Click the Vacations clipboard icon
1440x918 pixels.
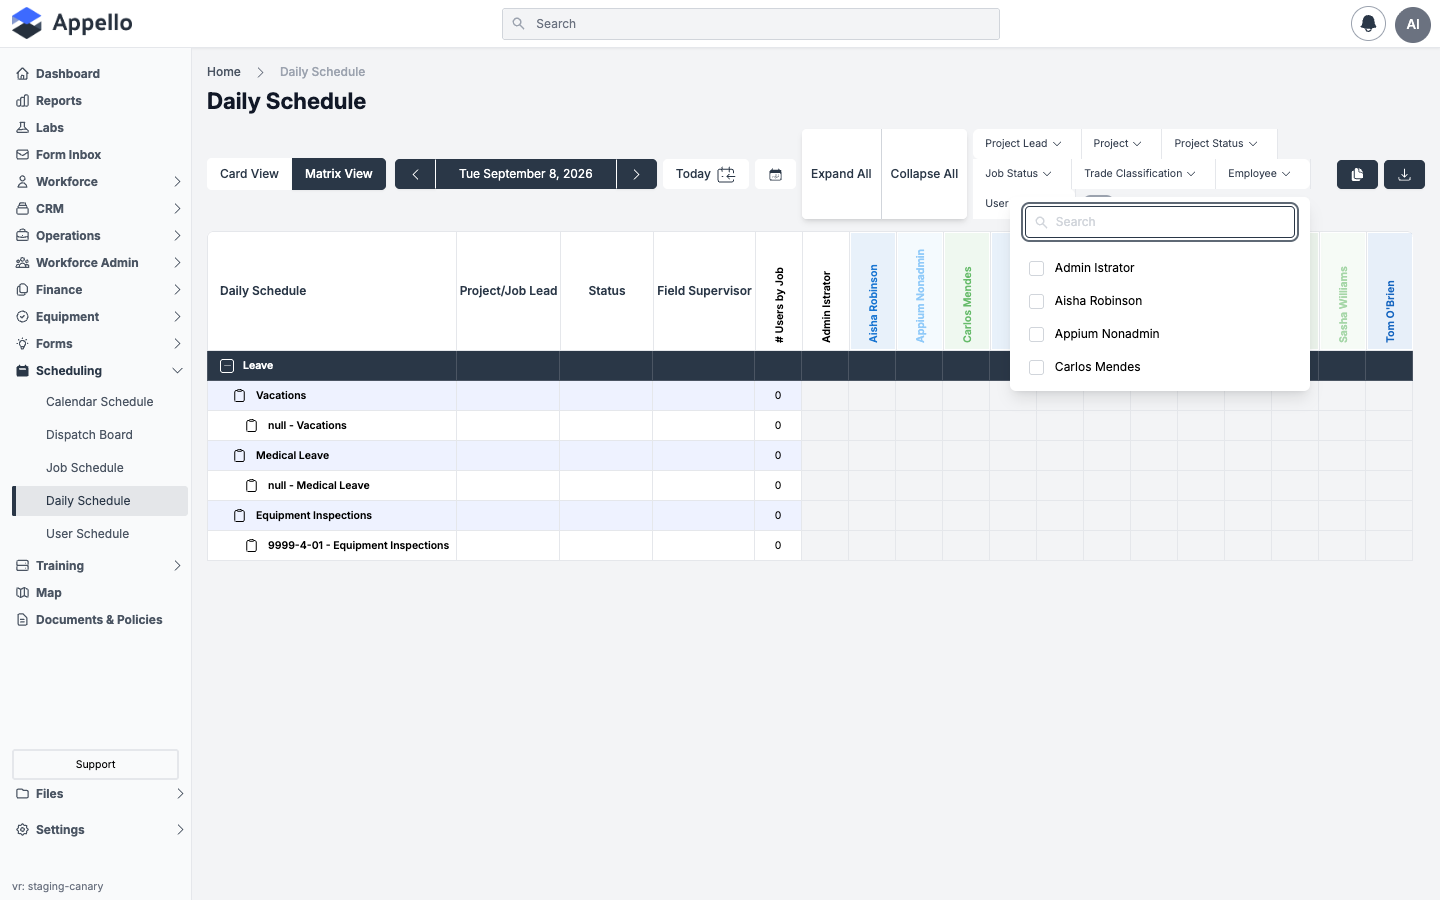pos(239,396)
